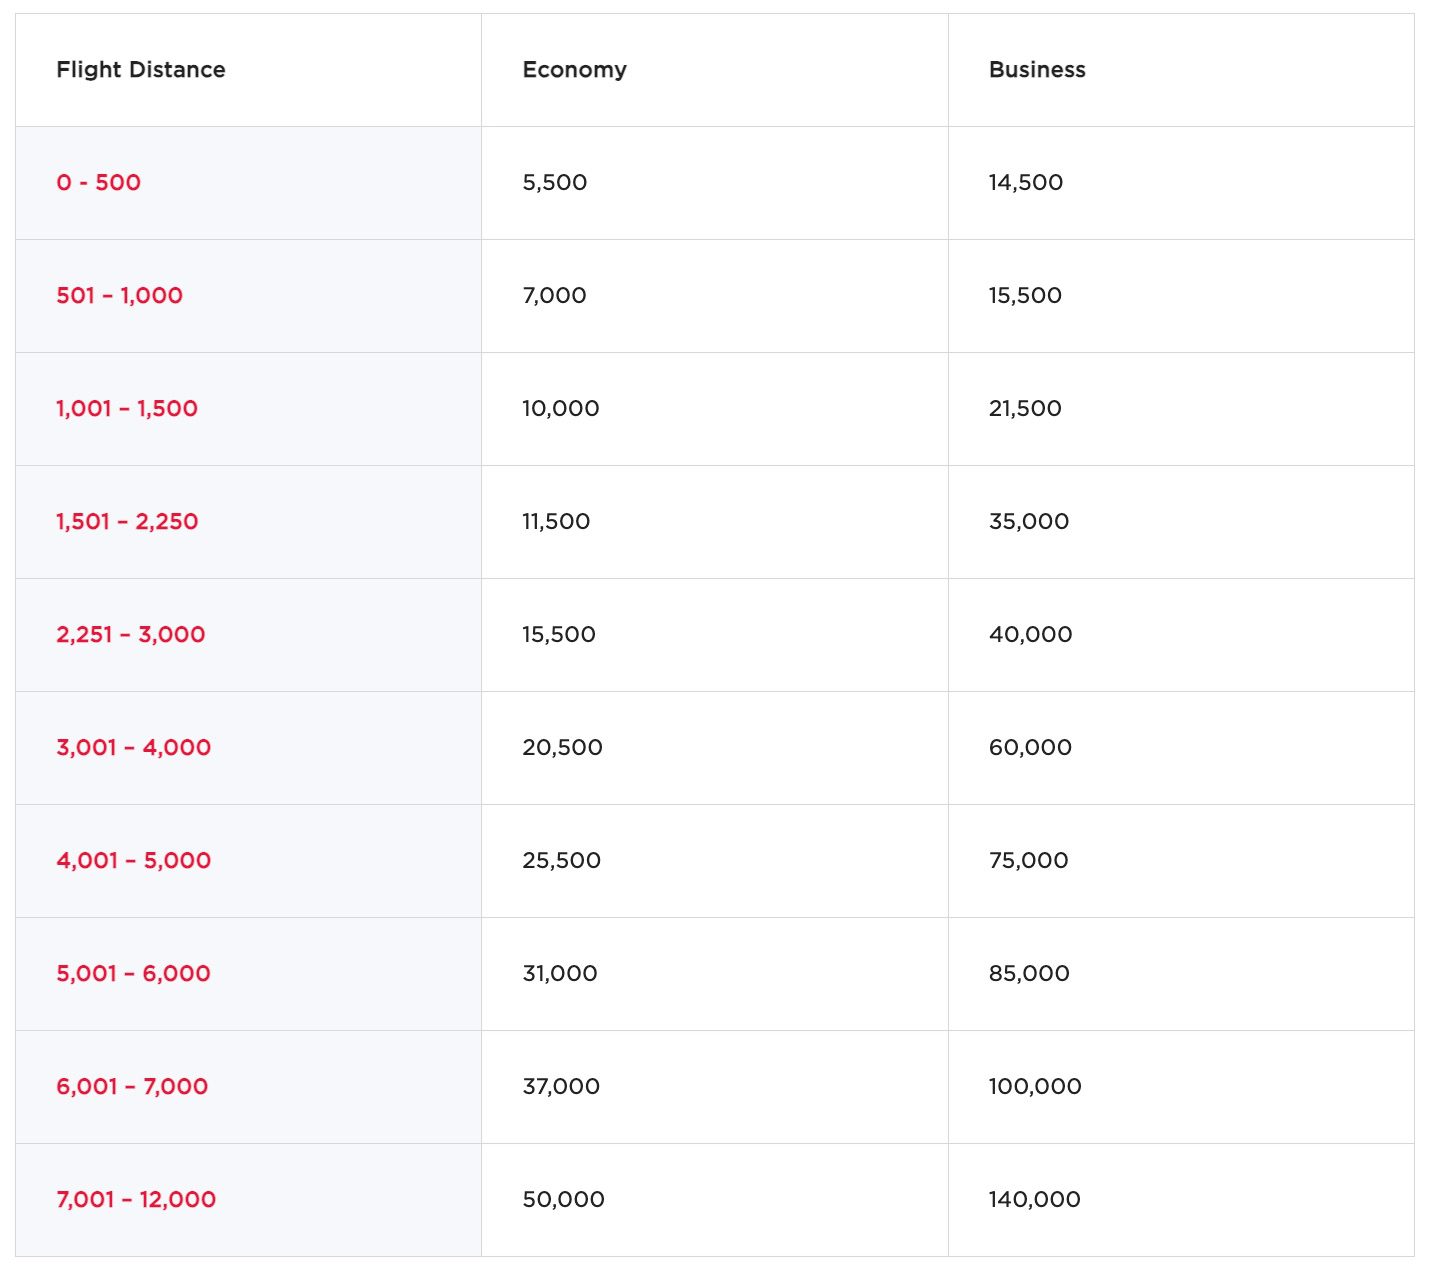Click the 21,500 Business value

[x=1026, y=409]
